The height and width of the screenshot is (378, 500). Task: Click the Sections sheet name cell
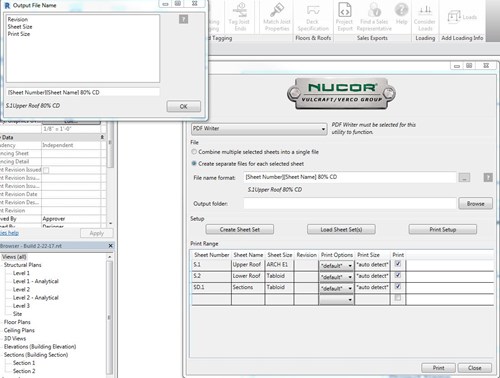(248, 287)
